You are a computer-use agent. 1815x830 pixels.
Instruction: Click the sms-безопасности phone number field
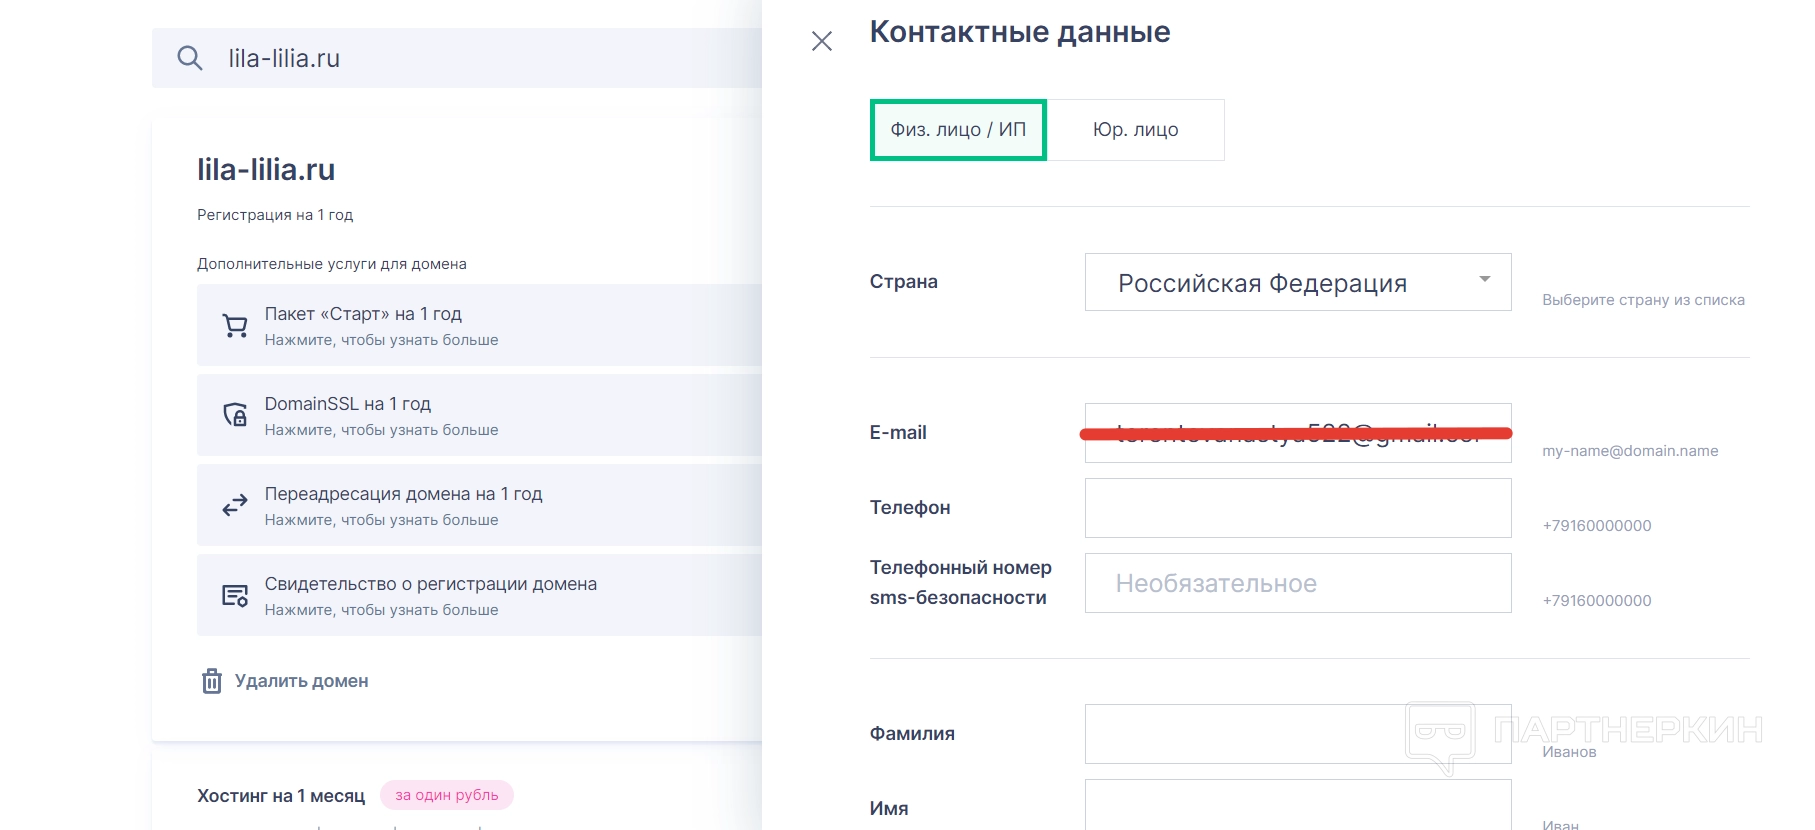[x=1297, y=583]
